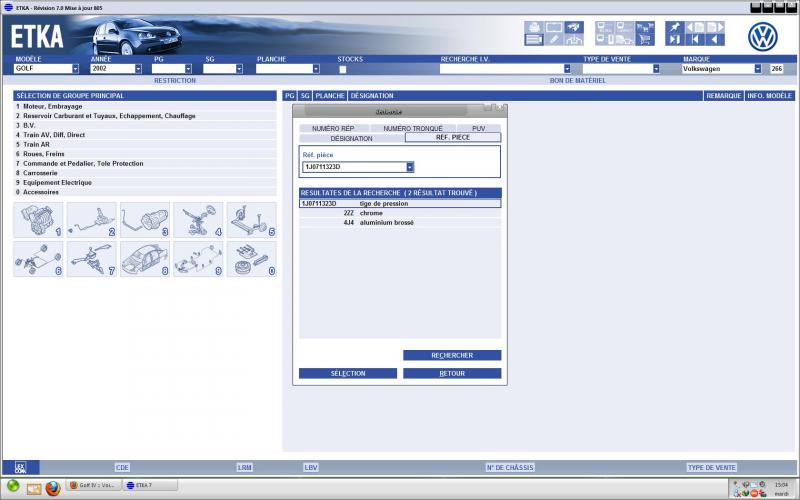Toggle the STOCKS checkbox
This screenshot has width=800, height=500.
[x=343, y=69]
